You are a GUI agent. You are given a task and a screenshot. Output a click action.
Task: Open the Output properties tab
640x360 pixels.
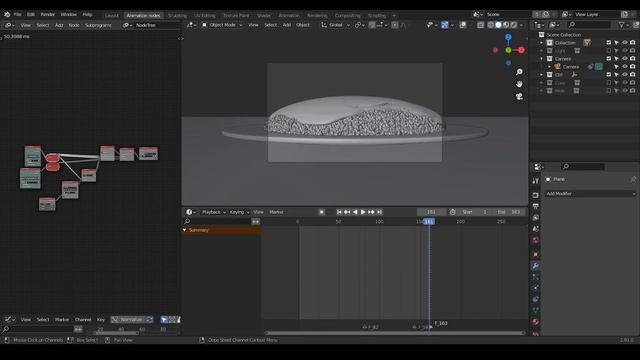(x=536, y=206)
